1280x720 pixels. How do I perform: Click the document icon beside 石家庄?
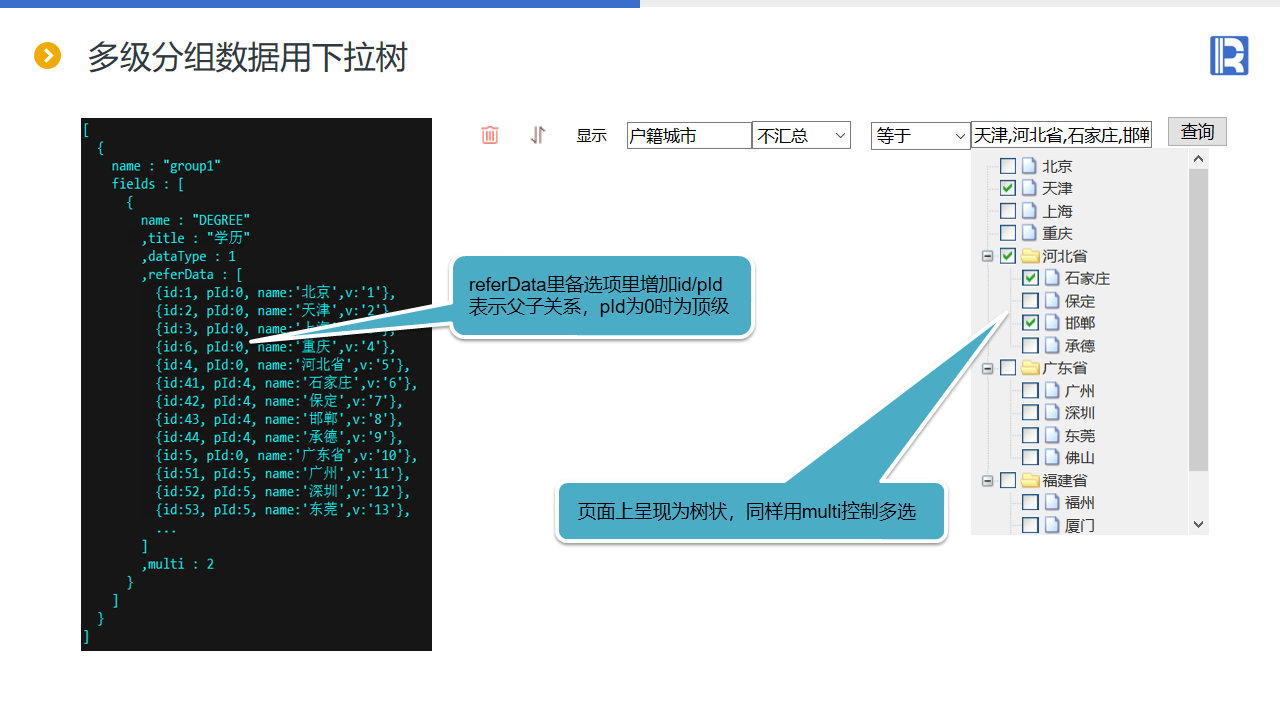pos(1051,278)
